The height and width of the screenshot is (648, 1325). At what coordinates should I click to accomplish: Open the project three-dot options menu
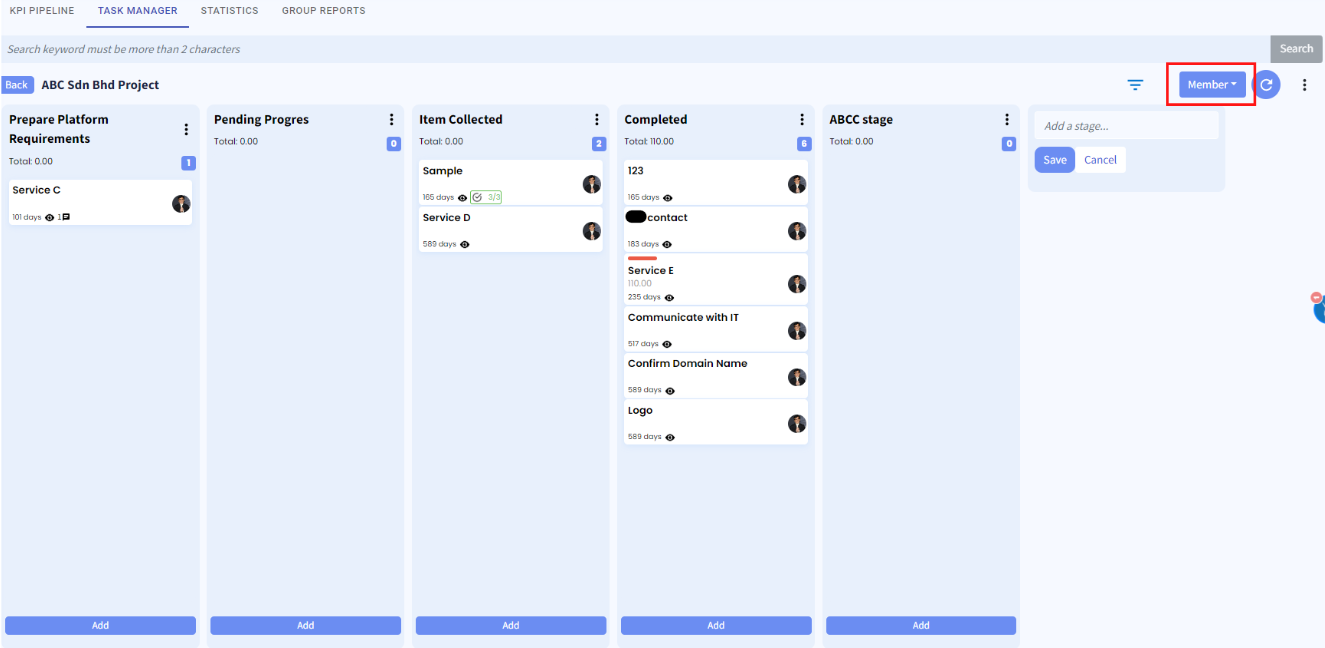[x=1304, y=85]
